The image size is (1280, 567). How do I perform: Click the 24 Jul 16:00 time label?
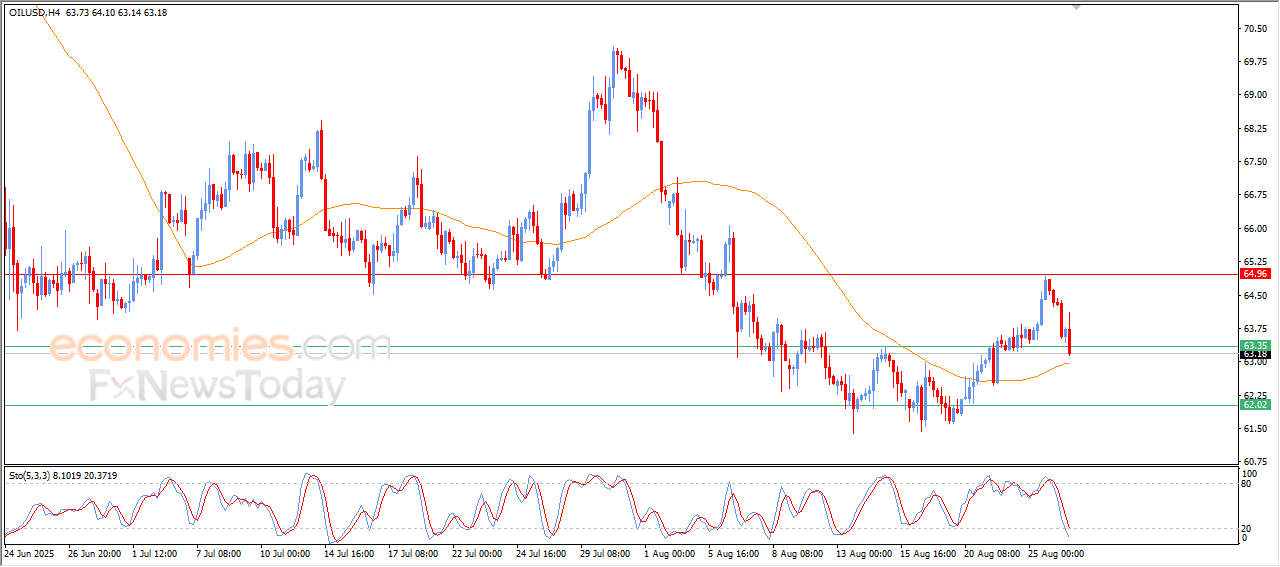(x=542, y=552)
